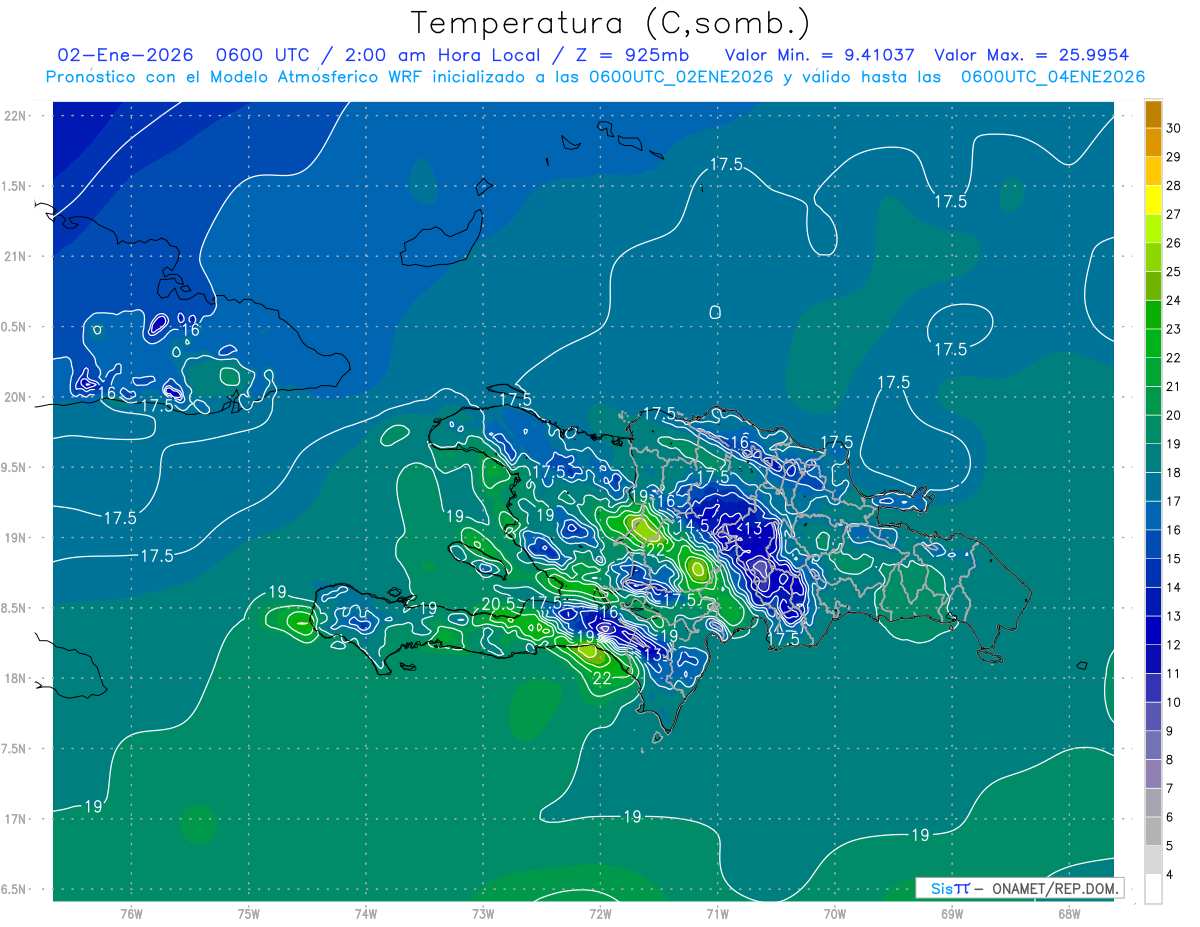
Task: Click the 4 label on the color scale
Action: (1174, 875)
